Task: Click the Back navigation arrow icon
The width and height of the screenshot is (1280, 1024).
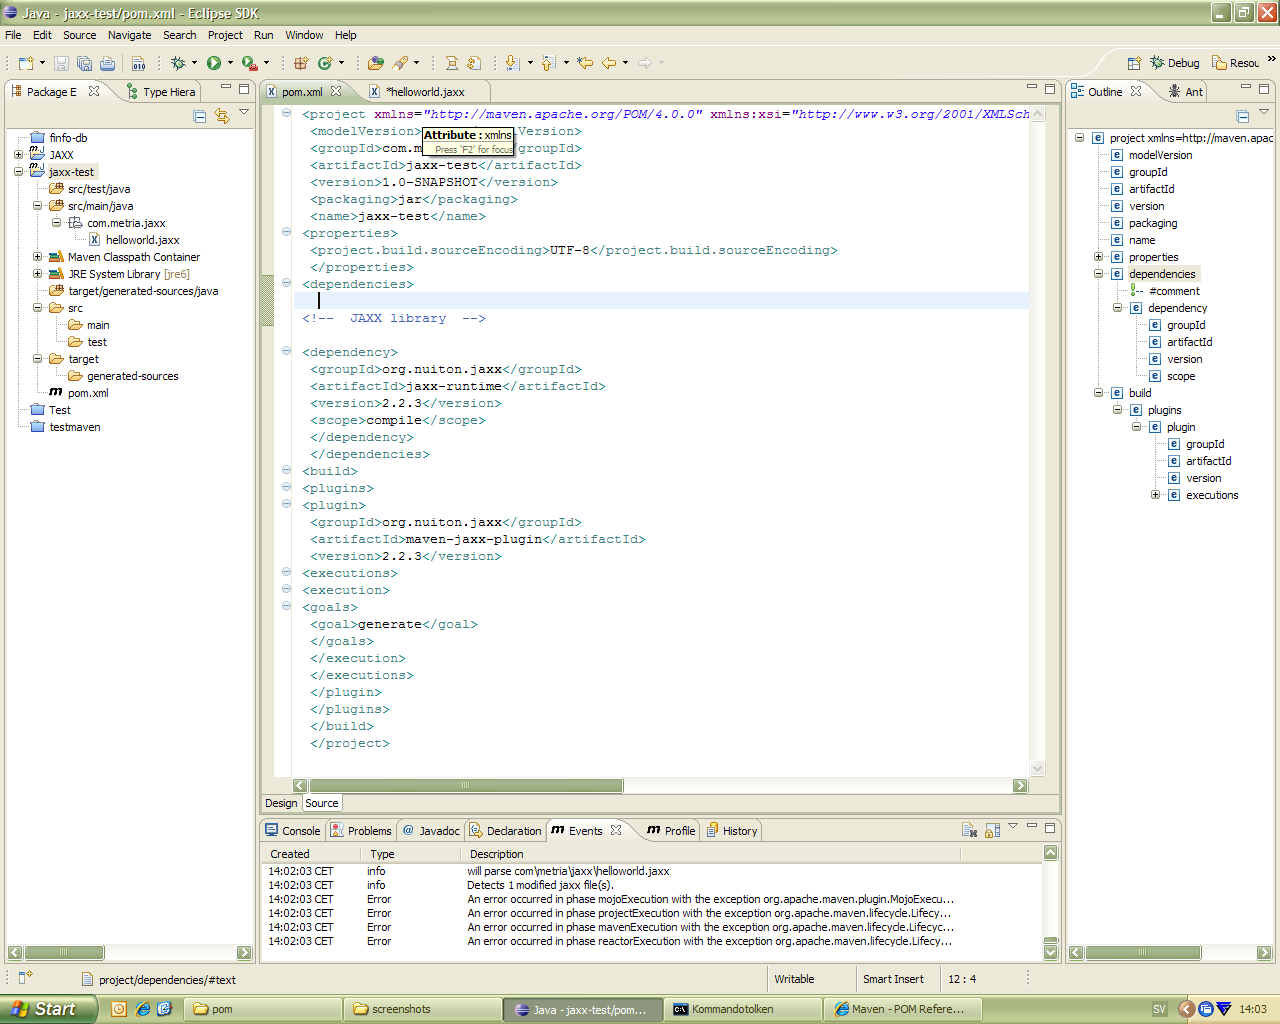Action: [609, 63]
